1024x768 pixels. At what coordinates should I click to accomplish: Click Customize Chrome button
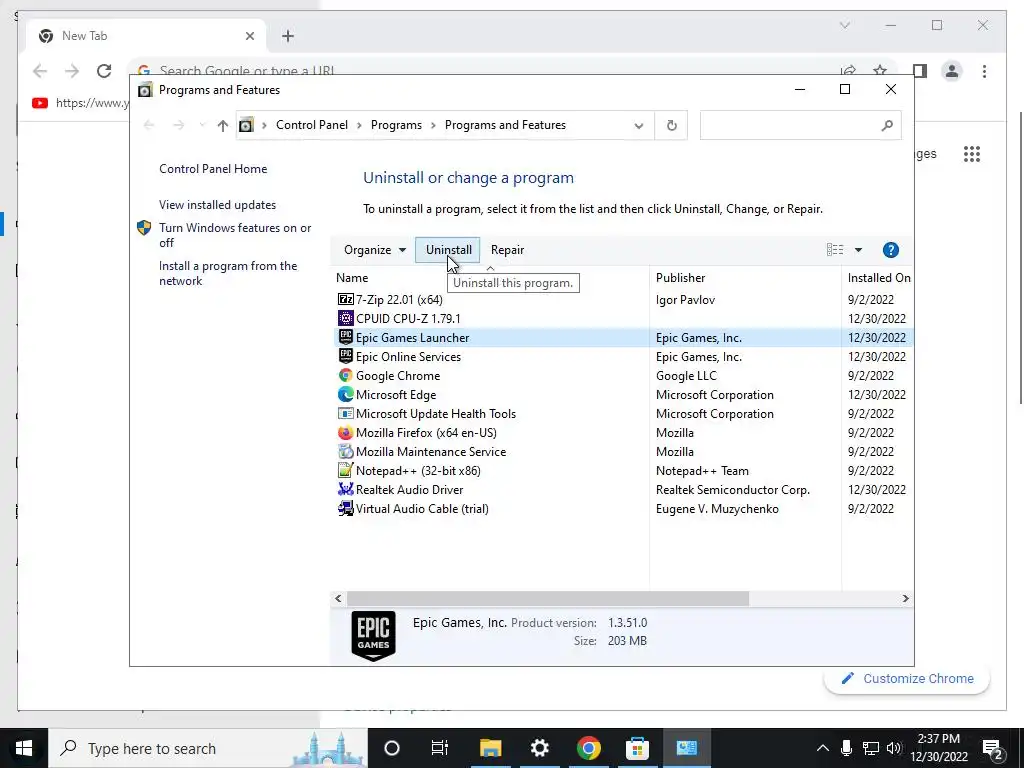907,679
